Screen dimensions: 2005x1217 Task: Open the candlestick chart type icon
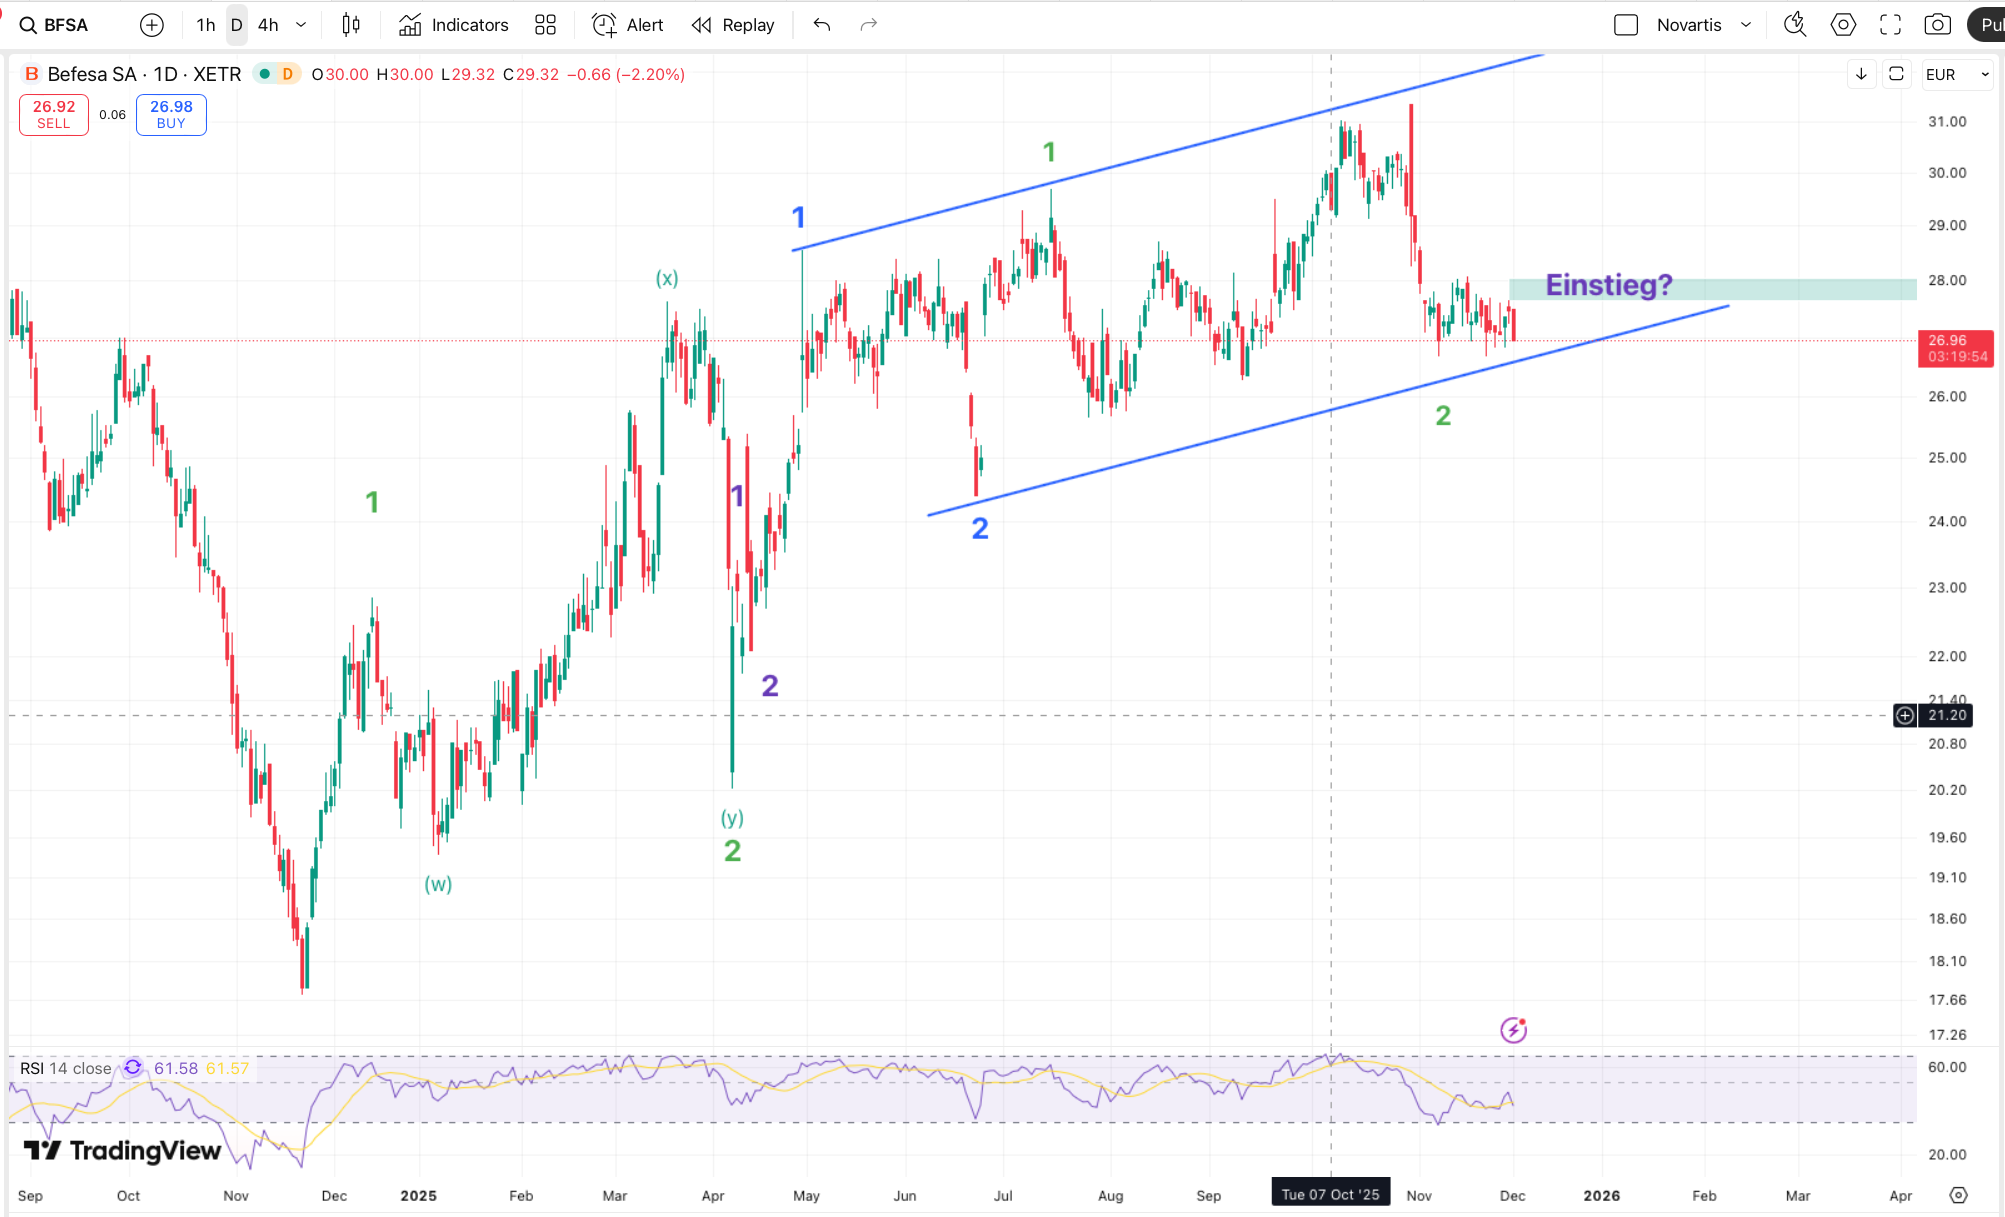pyautogui.click(x=351, y=25)
